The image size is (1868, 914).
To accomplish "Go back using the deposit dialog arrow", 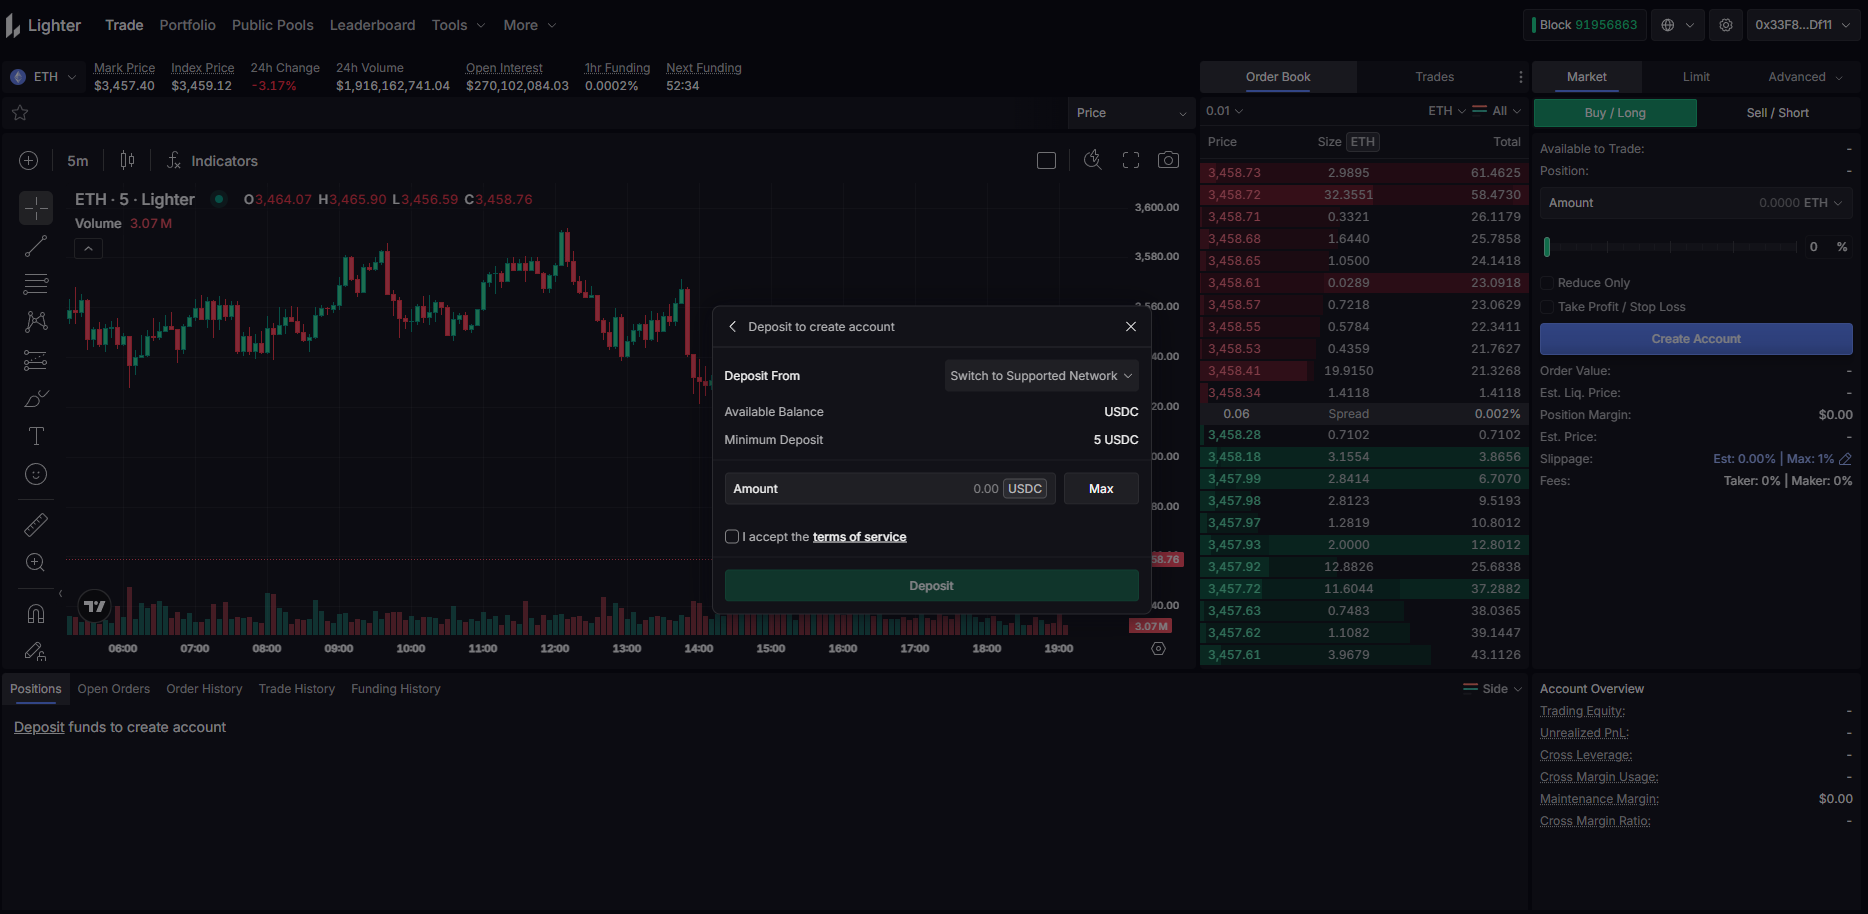I will coord(733,327).
